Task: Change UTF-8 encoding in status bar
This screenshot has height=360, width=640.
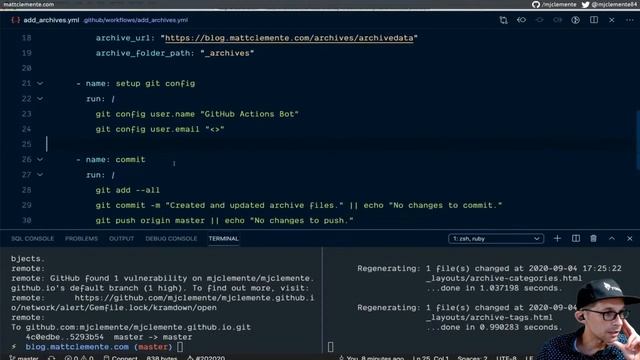Action: tap(506, 358)
